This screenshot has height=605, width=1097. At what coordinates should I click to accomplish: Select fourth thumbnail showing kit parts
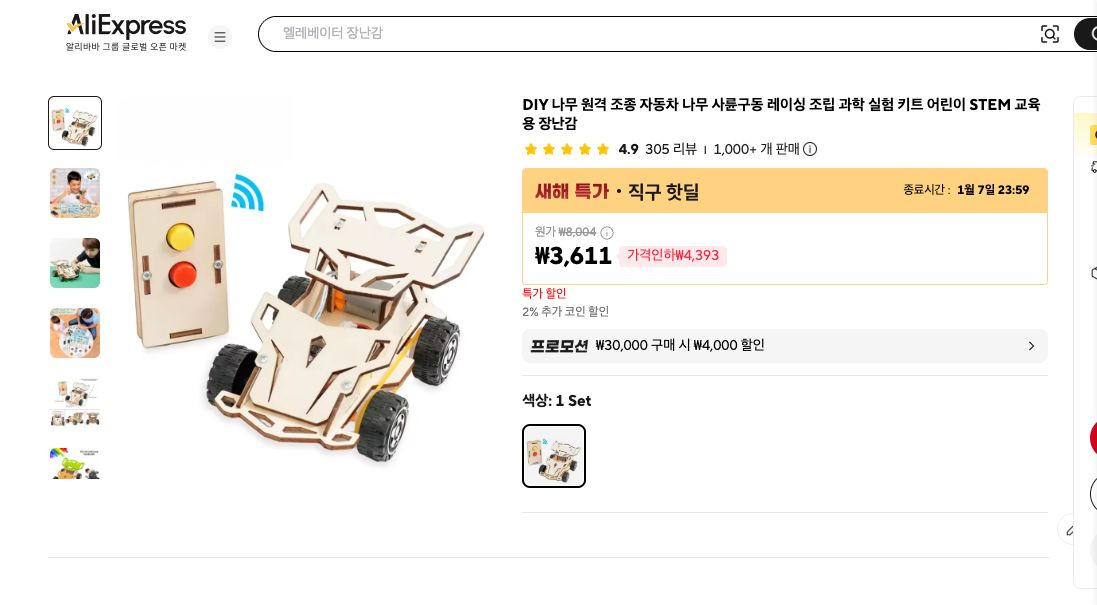point(75,333)
